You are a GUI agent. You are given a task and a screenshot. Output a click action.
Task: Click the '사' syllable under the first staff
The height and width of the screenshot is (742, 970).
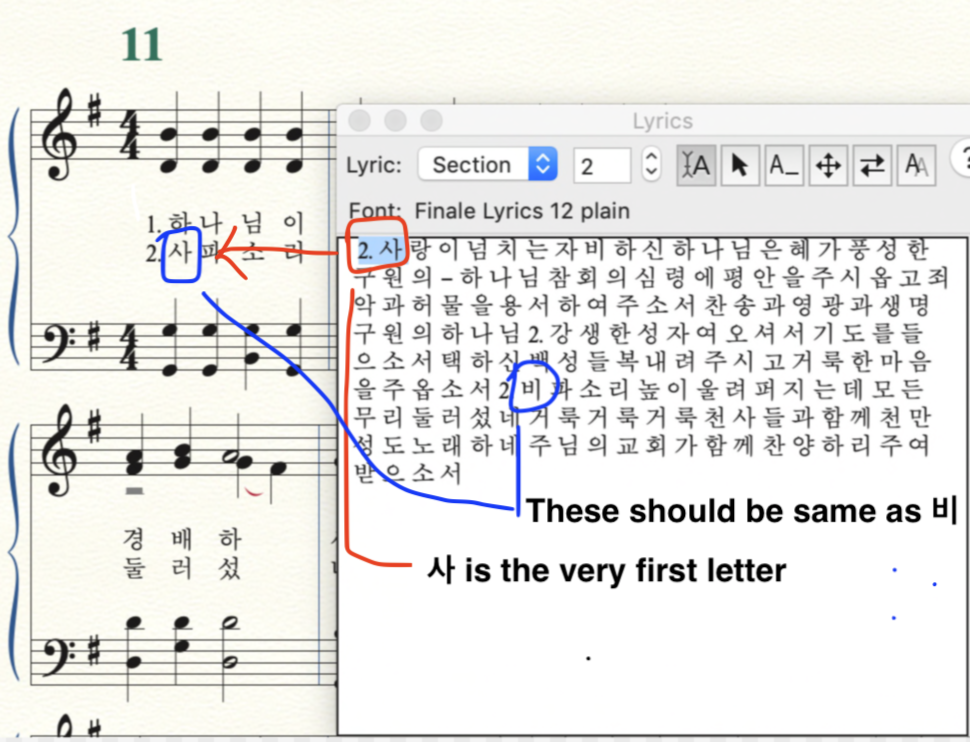click(x=181, y=250)
